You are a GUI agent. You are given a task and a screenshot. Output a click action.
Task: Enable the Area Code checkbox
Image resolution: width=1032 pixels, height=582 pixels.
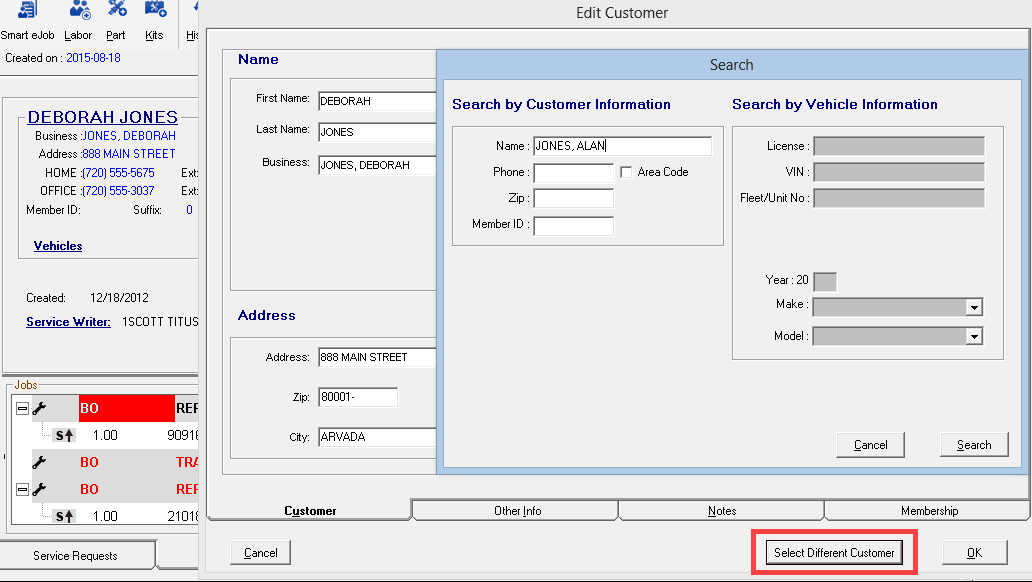(x=626, y=171)
